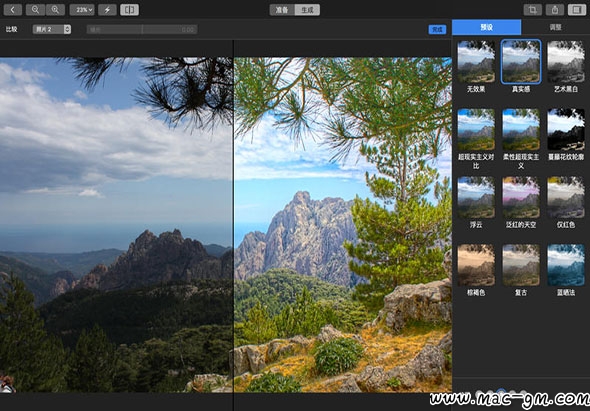The width and height of the screenshot is (590, 411).
Task: Click the zoom in magnifier icon
Action: (55, 10)
